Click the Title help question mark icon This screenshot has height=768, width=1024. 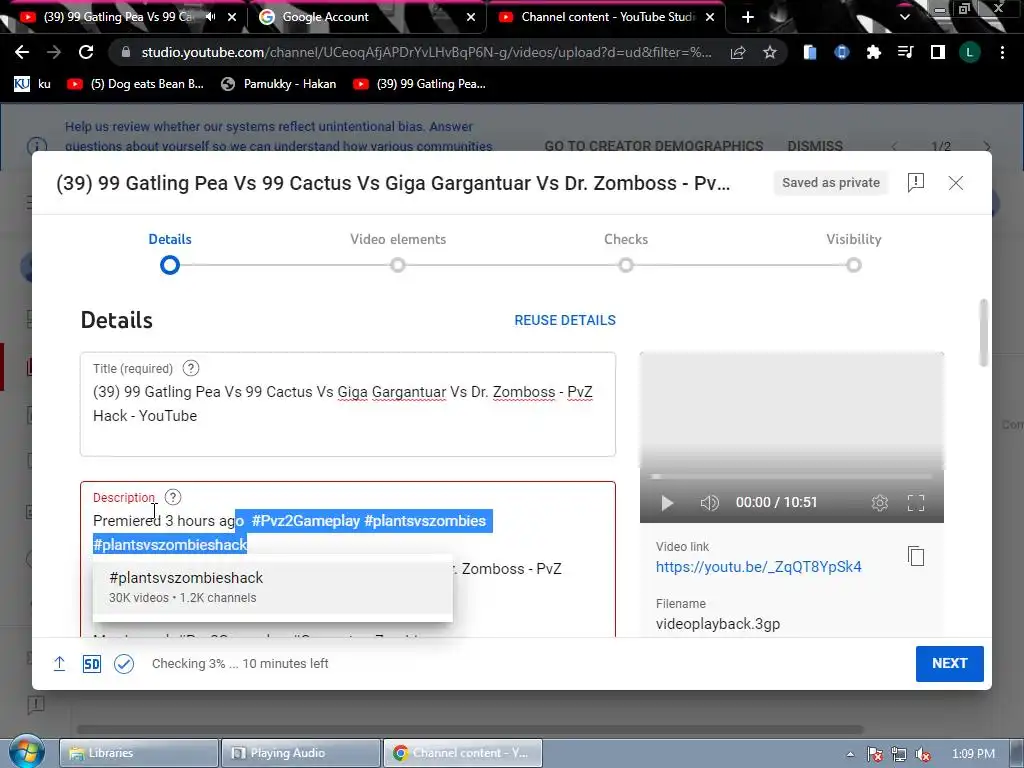click(191, 368)
